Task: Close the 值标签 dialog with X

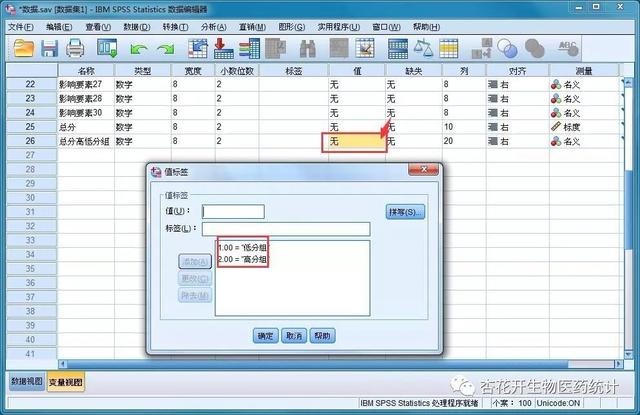Action: (424, 169)
